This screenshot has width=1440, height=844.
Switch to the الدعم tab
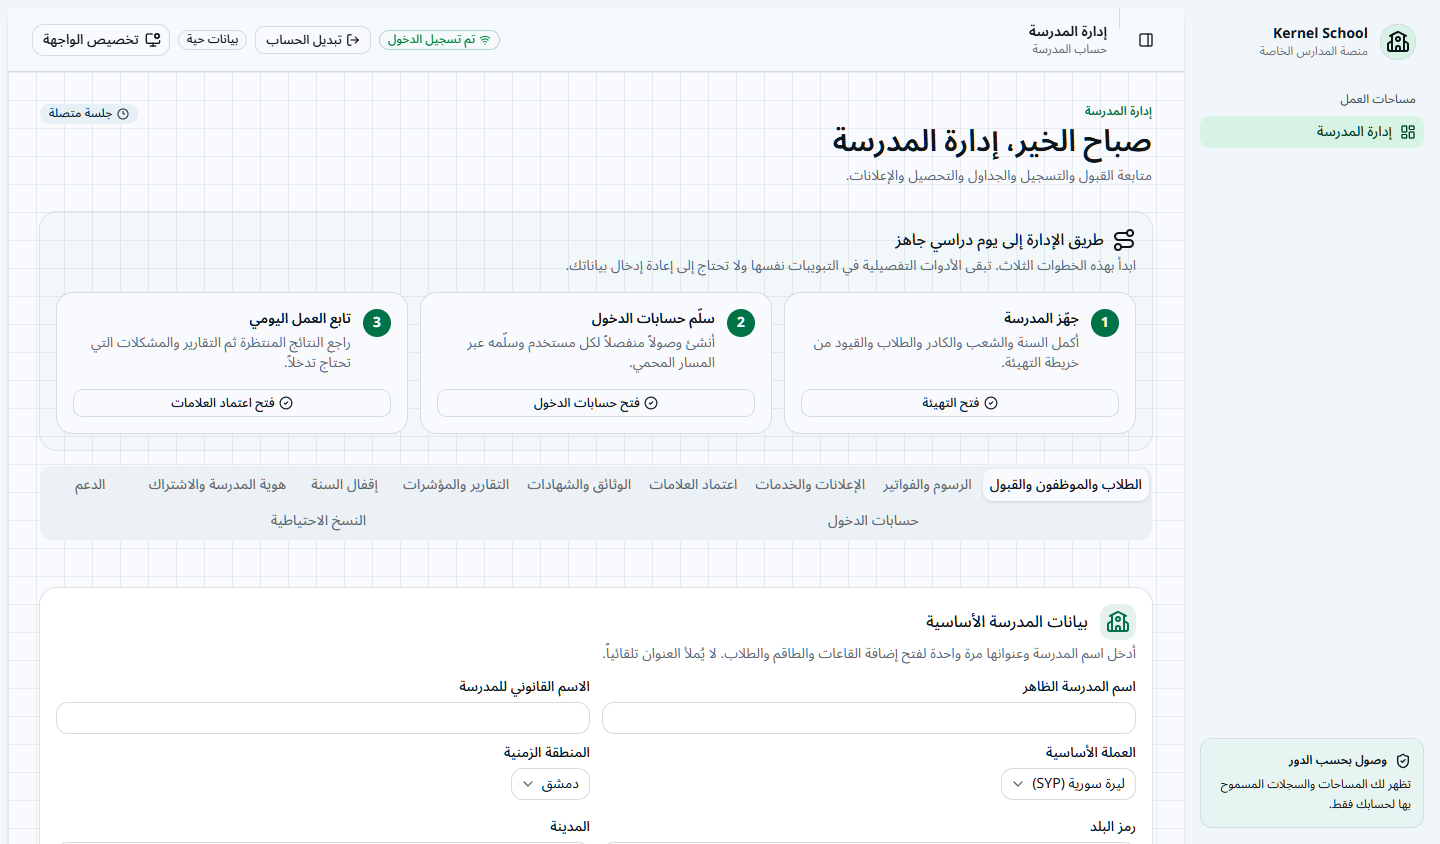[x=90, y=485]
